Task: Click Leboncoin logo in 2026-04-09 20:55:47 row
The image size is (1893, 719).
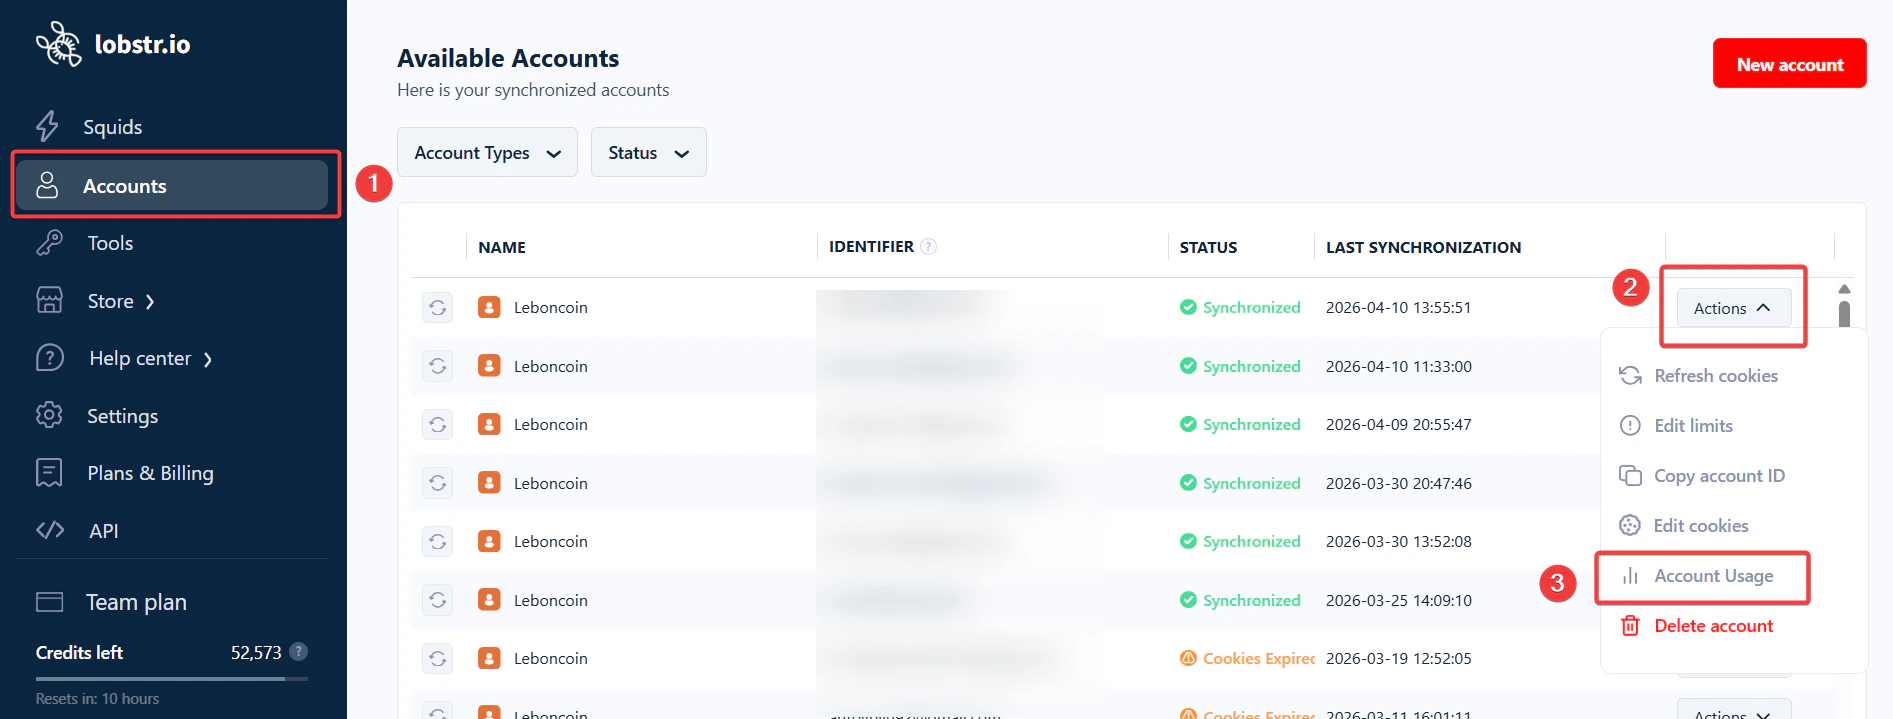Action: pyautogui.click(x=489, y=424)
